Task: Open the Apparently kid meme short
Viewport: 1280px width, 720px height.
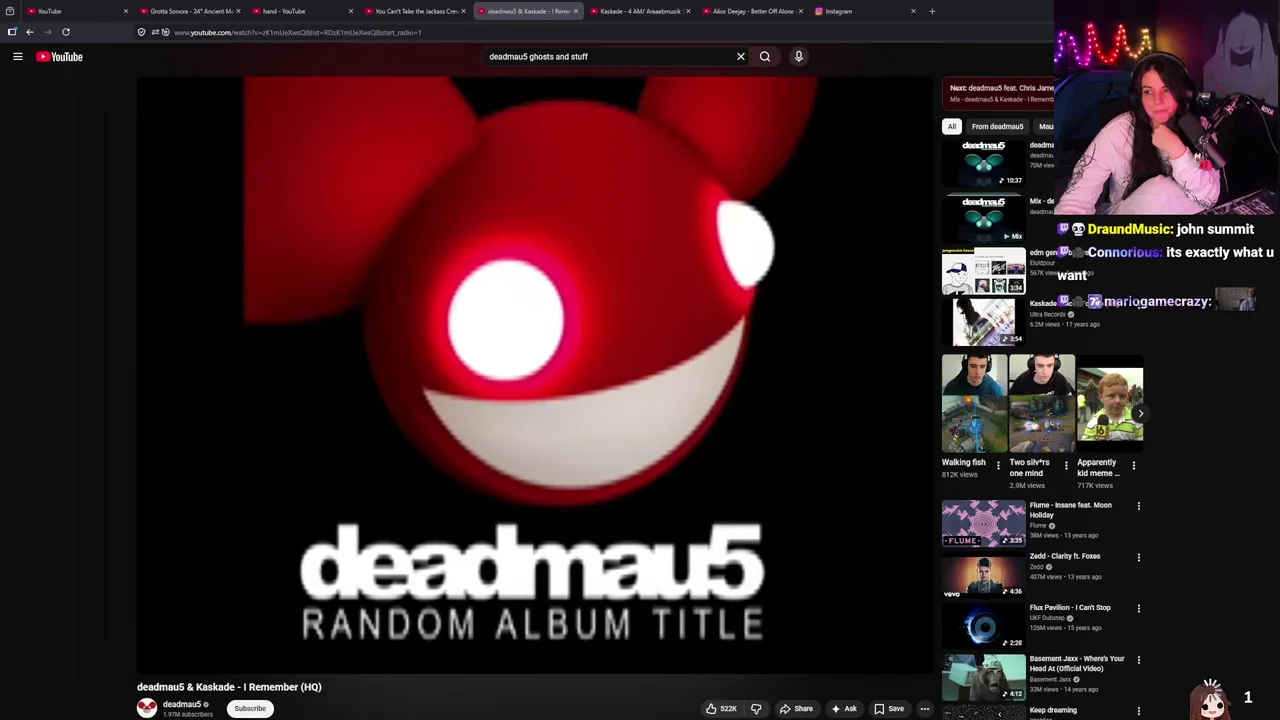Action: point(1110,404)
